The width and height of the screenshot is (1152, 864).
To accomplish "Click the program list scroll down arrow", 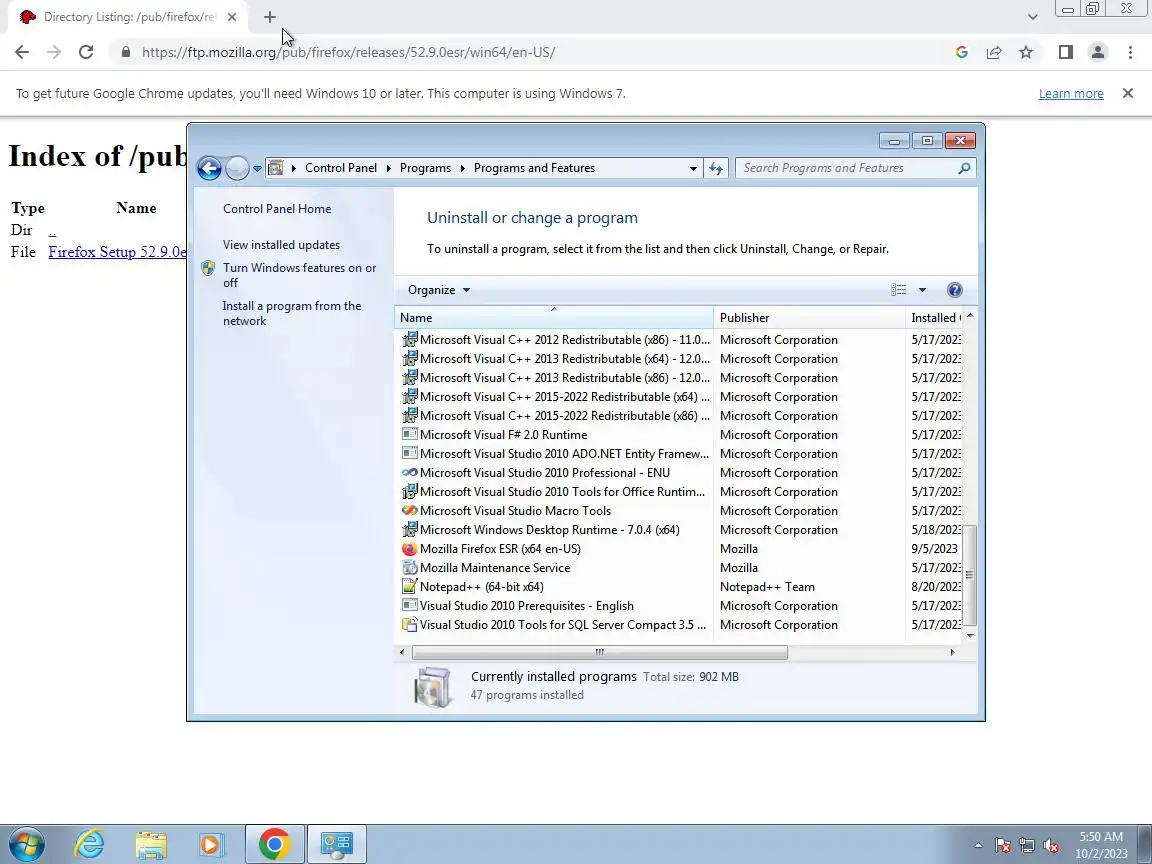I will [970, 635].
